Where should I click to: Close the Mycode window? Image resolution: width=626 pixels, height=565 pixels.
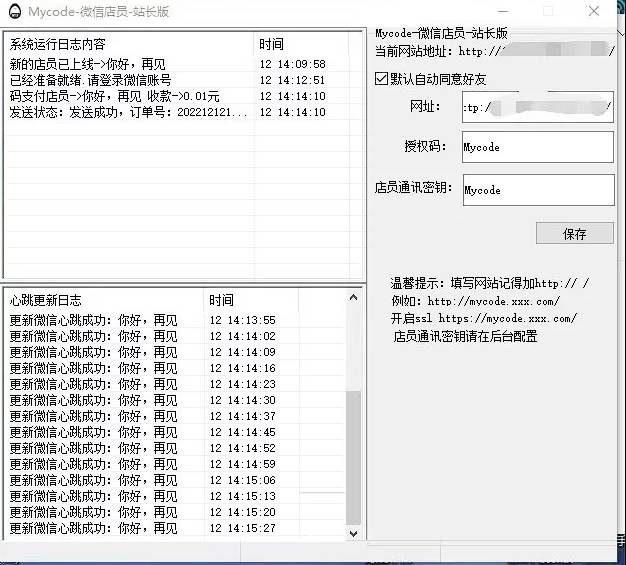[x=596, y=12]
